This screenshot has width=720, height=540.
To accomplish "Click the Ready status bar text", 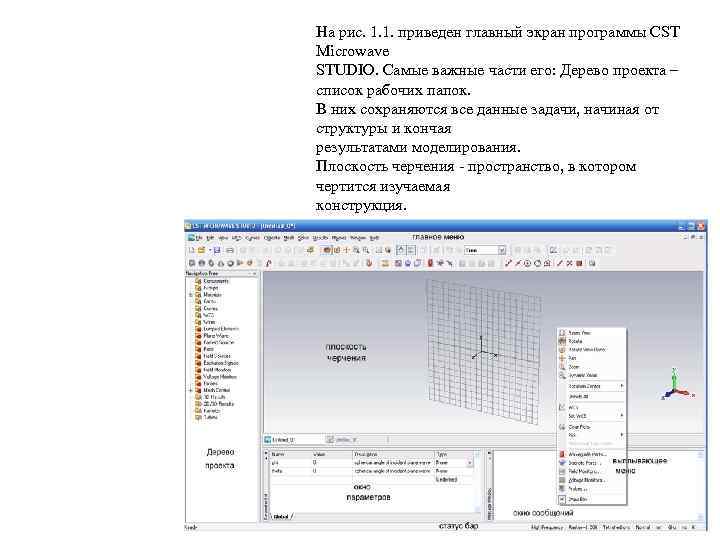I will (191, 528).
